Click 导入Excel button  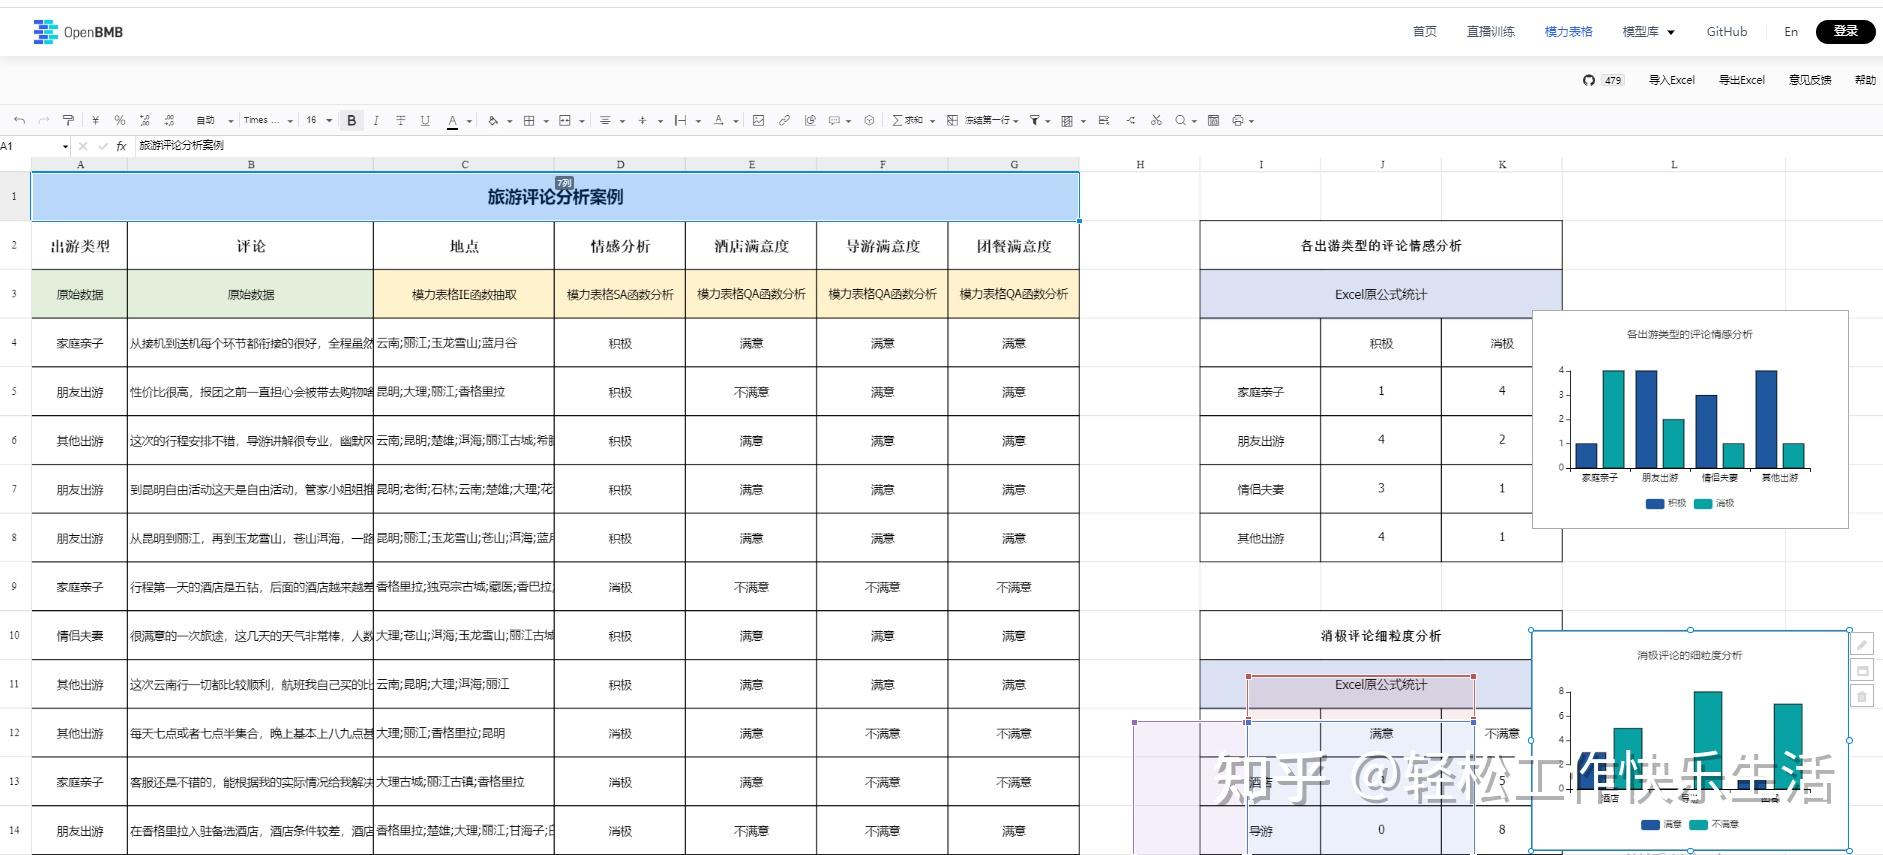pyautogui.click(x=1672, y=80)
